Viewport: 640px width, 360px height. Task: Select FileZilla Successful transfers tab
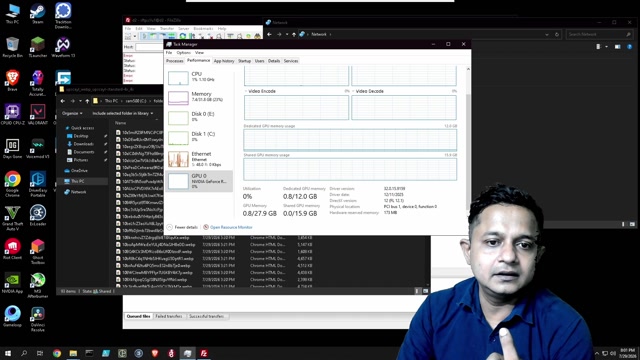click(207, 316)
